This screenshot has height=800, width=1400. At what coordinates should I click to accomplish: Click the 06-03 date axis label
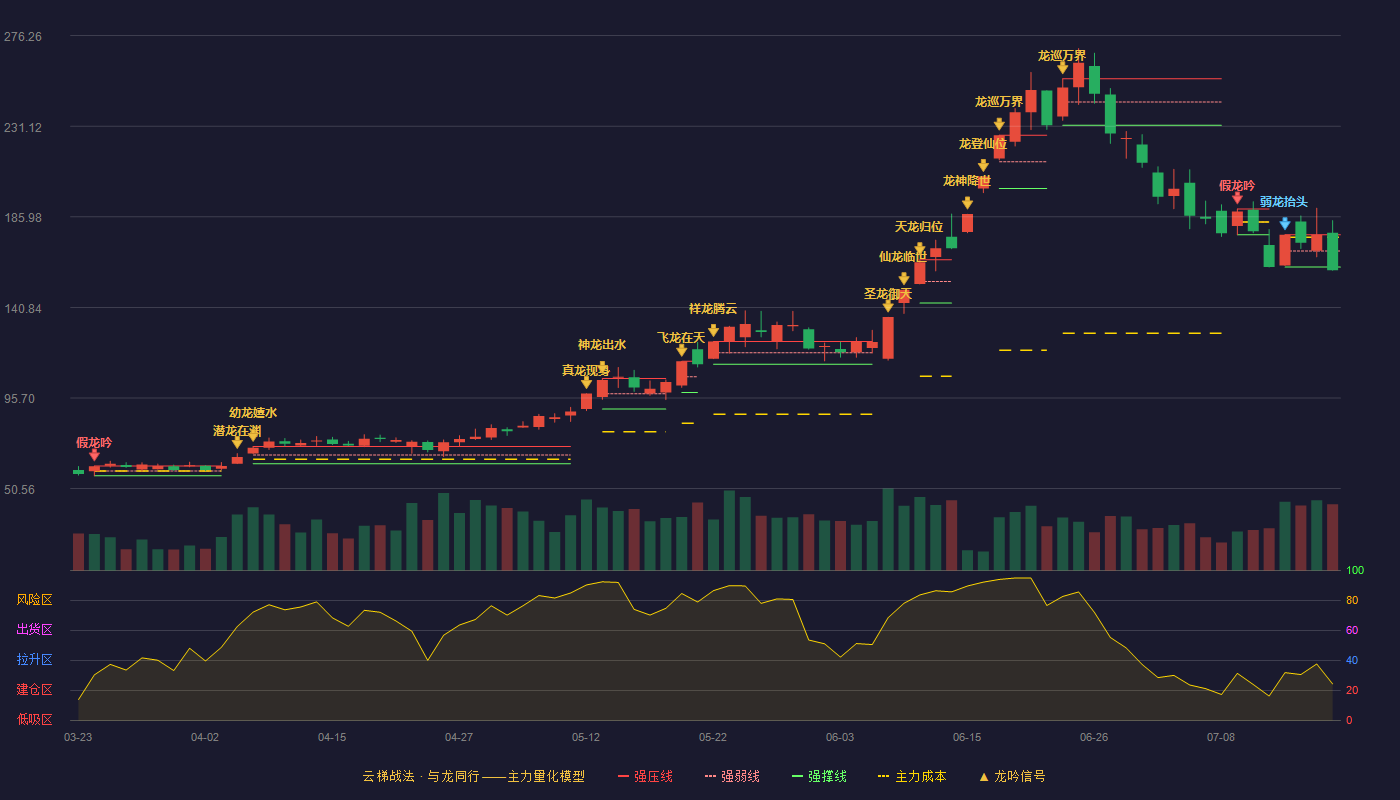click(840, 737)
